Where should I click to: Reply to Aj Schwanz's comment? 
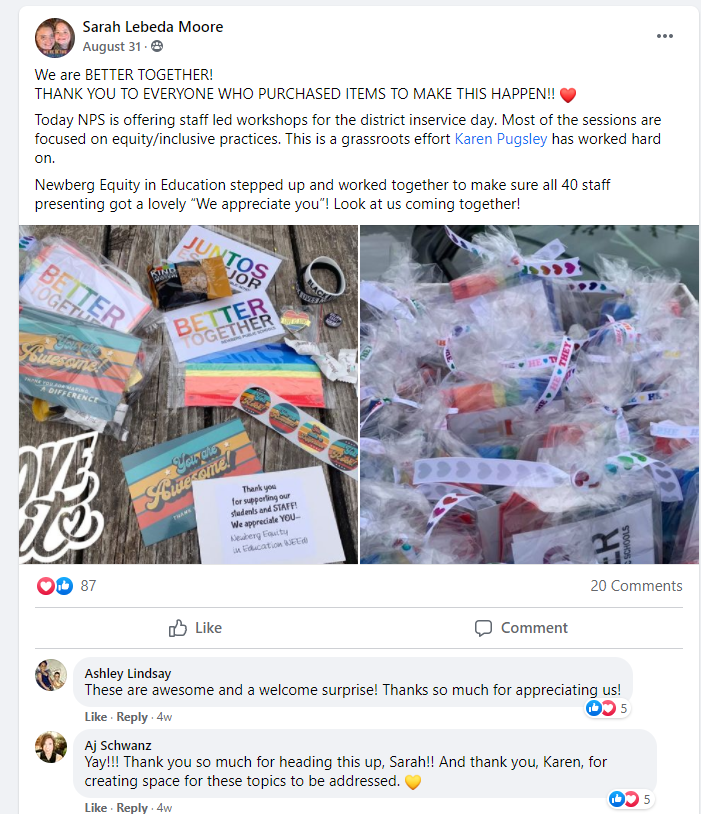tap(132, 807)
